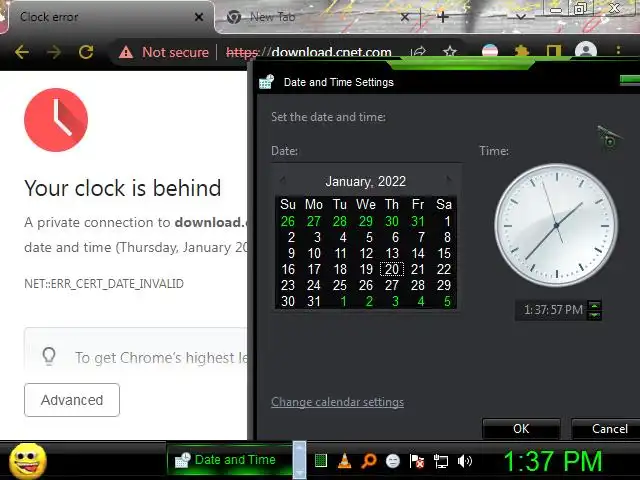The image size is (640, 480).
Task: Click the red clock error icon
Action: (56, 120)
